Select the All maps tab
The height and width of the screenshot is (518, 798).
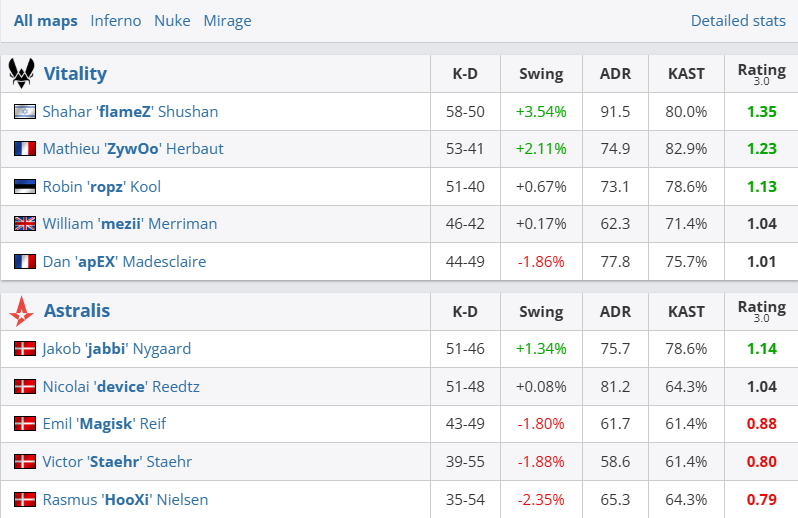tap(45, 21)
